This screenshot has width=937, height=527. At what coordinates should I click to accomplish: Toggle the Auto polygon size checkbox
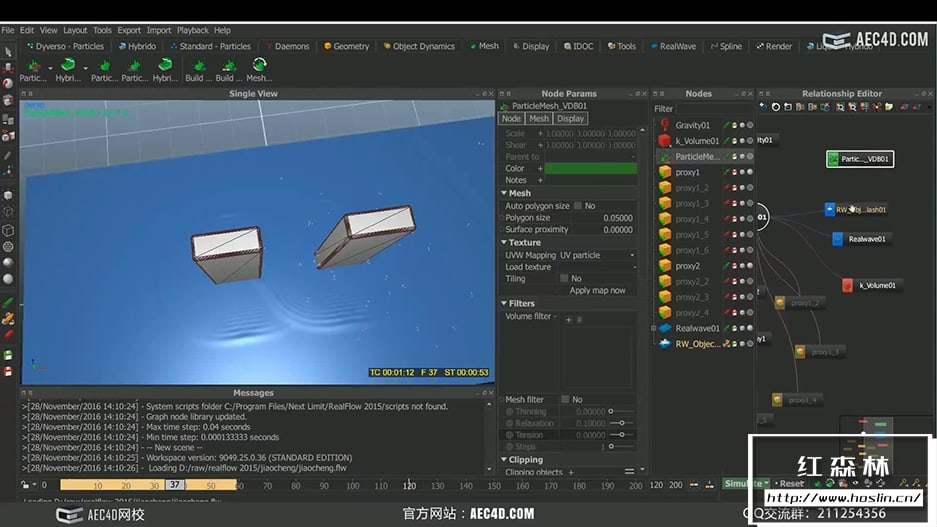coord(577,206)
